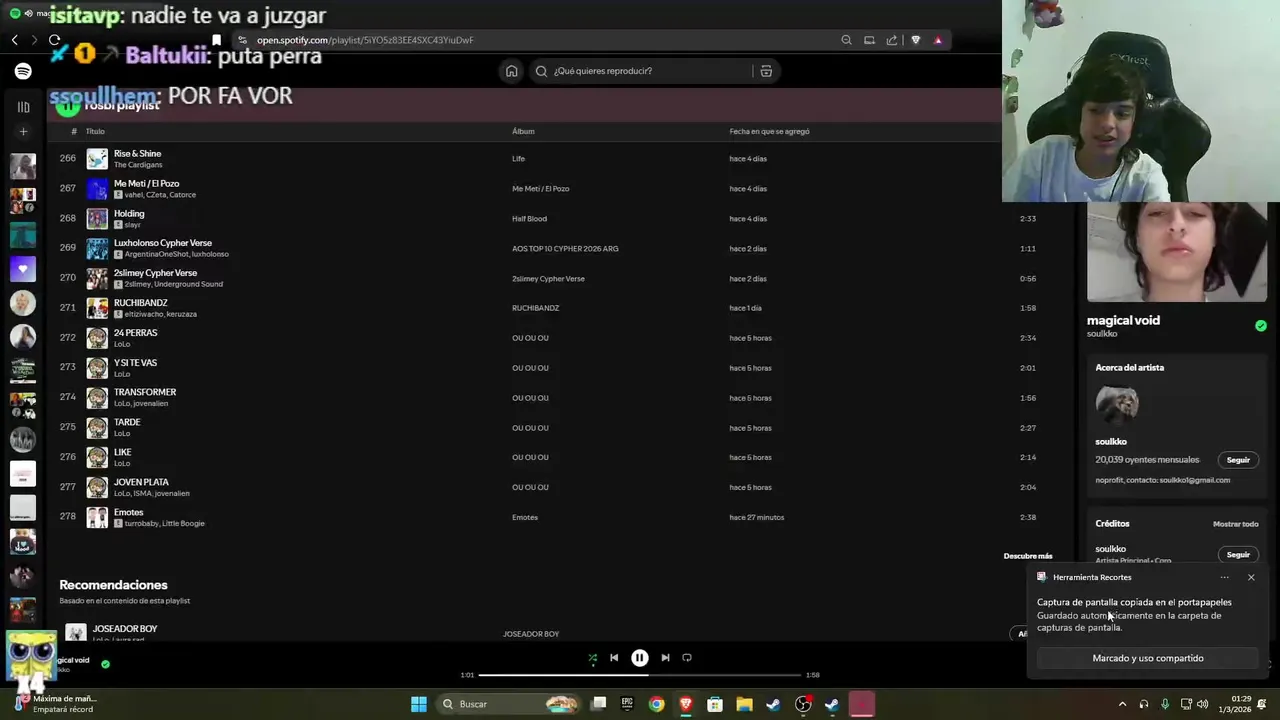Reload the page with the browser refresh icon
This screenshot has width=1280, height=720.
pyautogui.click(x=54, y=40)
